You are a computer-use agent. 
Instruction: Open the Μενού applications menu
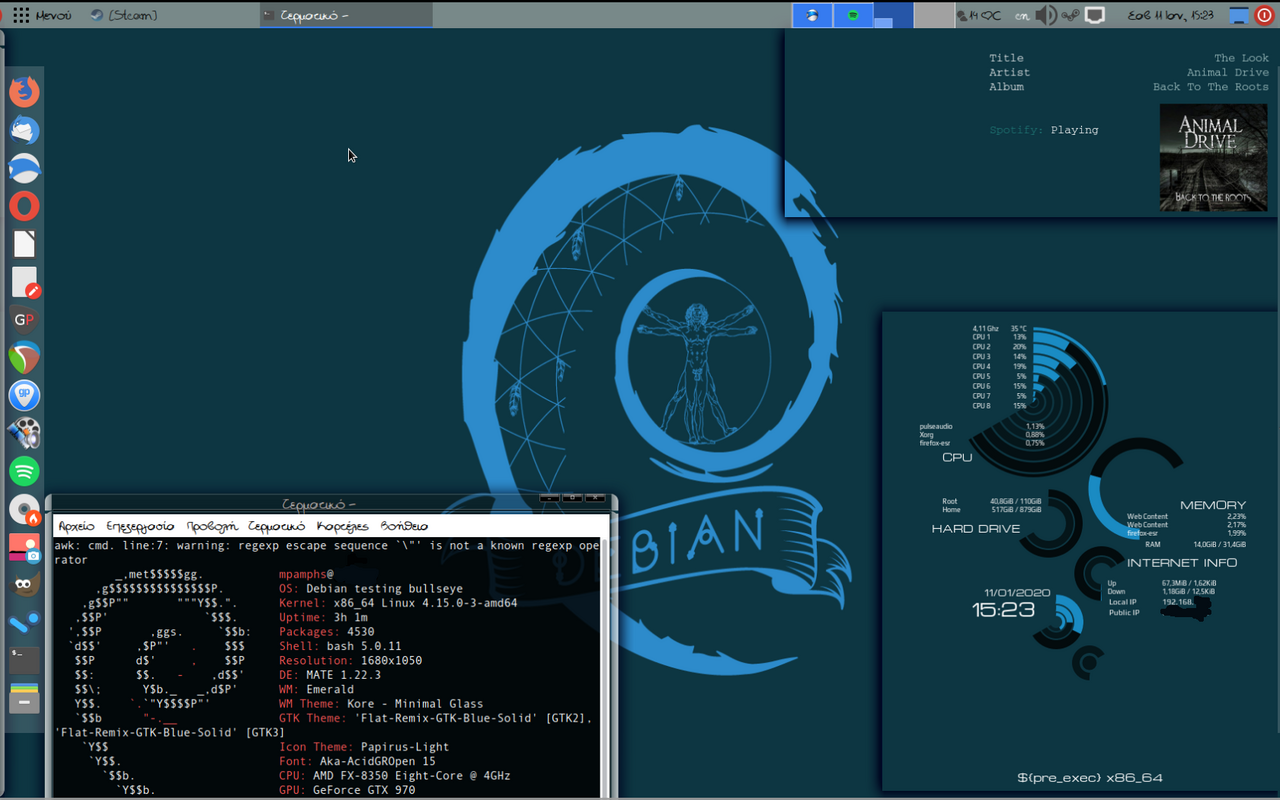point(42,15)
